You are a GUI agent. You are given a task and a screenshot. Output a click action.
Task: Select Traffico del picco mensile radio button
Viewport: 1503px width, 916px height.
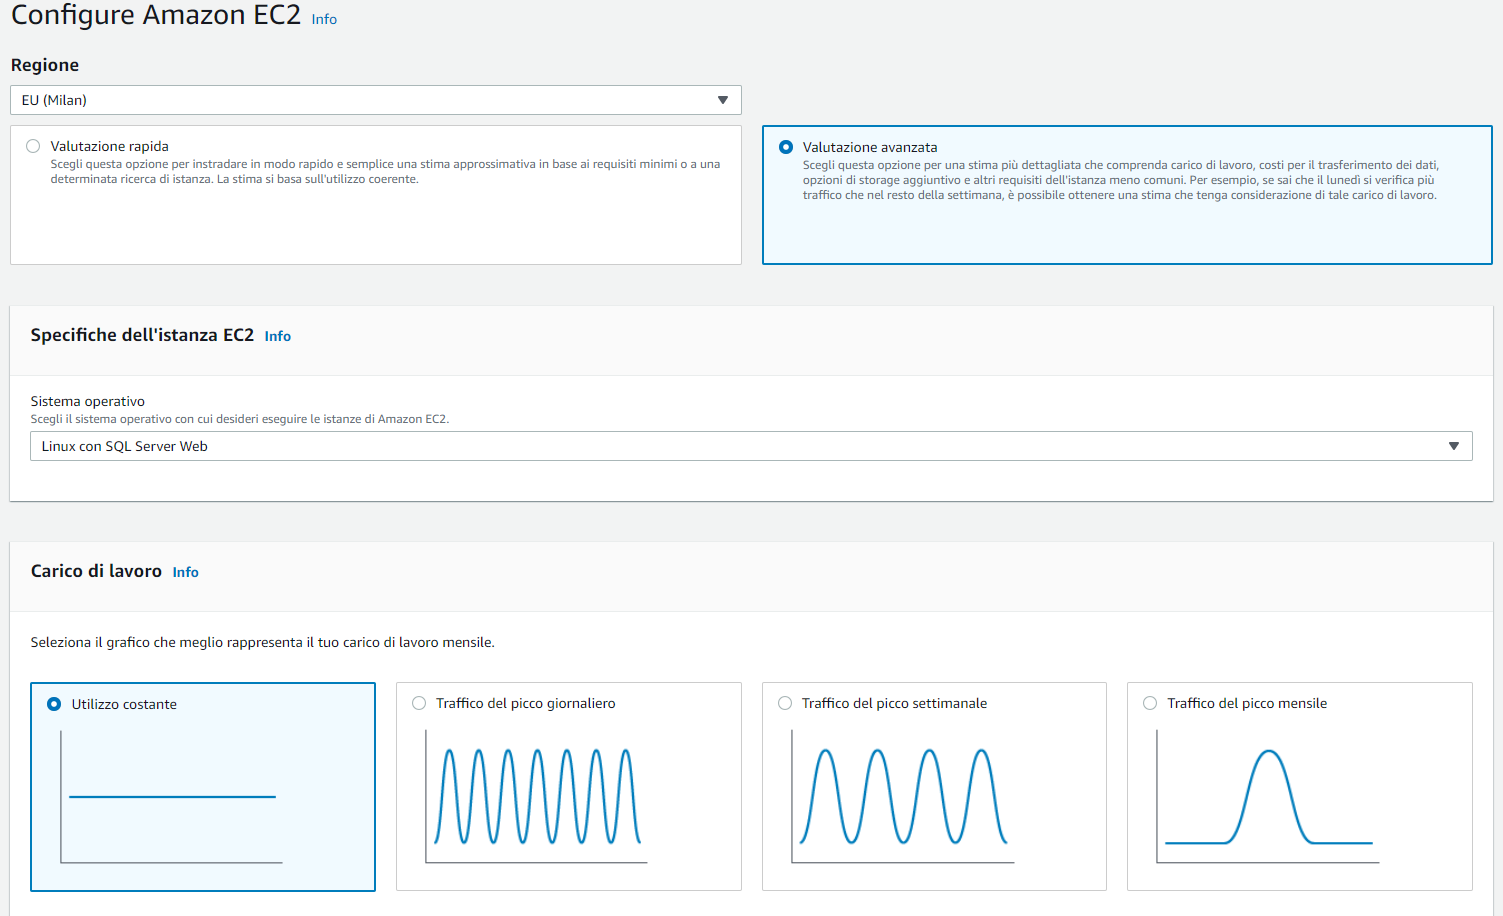pyautogui.click(x=1150, y=703)
